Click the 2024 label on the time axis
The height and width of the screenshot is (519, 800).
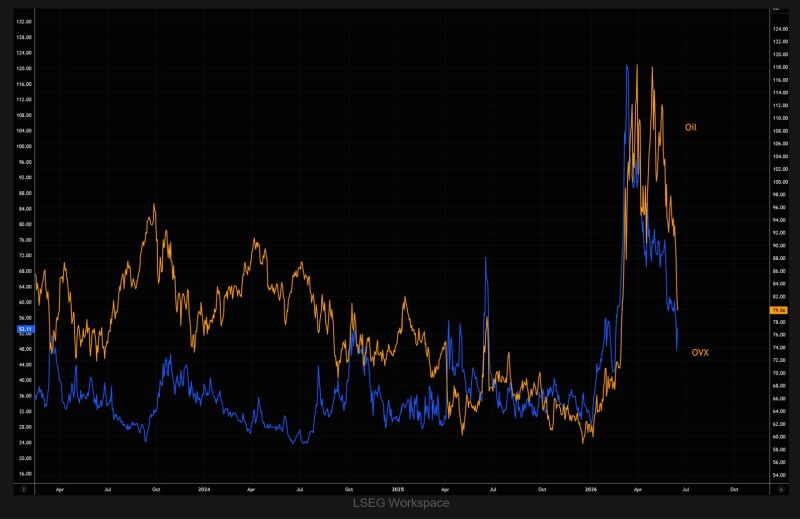point(204,489)
